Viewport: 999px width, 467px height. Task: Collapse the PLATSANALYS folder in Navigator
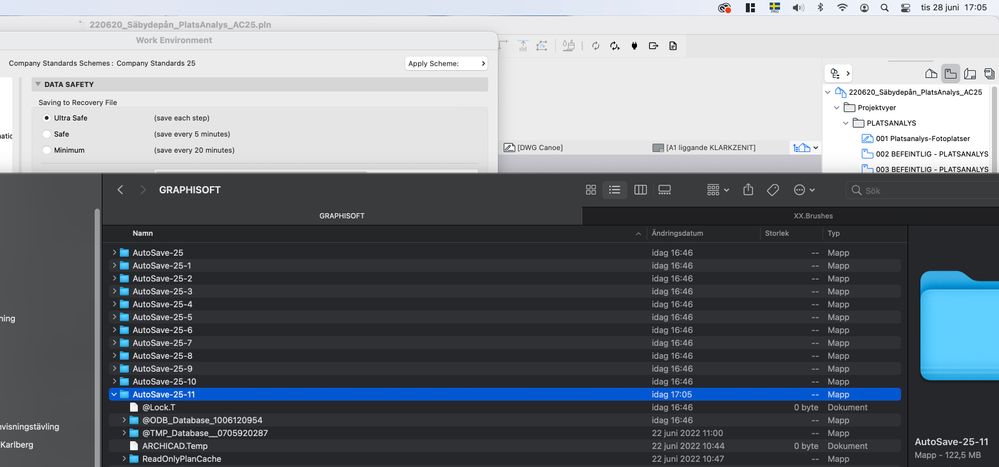tap(845, 123)
